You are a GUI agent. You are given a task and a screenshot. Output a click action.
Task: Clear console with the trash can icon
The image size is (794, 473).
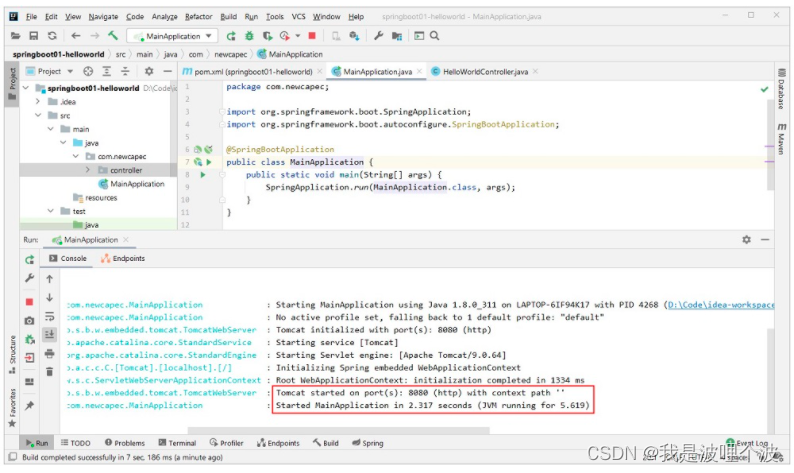pyautogui.click(x=49, y=372)
